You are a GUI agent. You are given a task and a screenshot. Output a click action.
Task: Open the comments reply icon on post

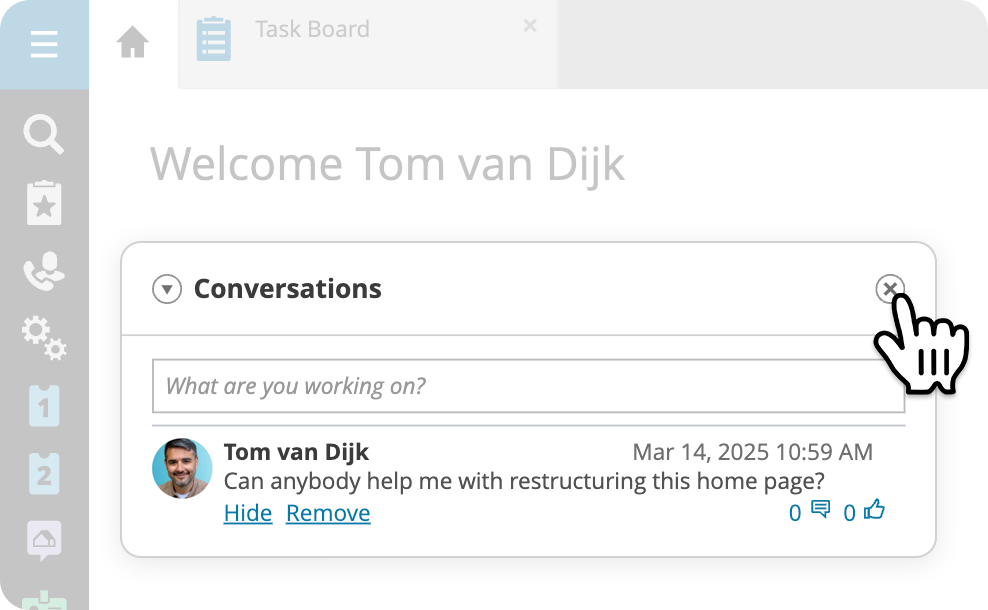click(x=820, y=509)
